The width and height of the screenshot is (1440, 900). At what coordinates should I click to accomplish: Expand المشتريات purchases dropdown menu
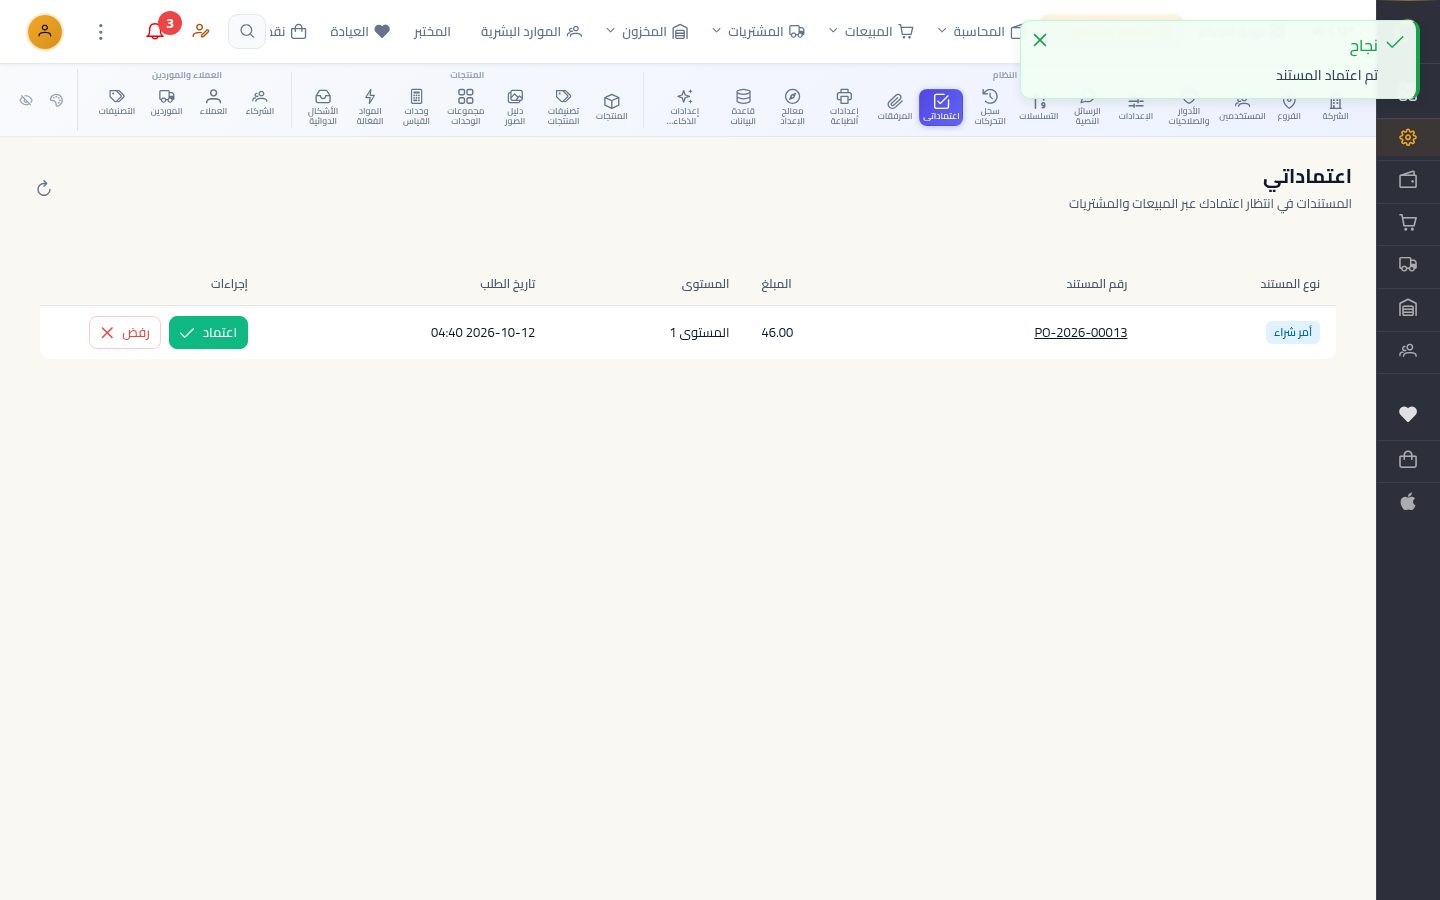pyautogui.click(x=758, y=32)
